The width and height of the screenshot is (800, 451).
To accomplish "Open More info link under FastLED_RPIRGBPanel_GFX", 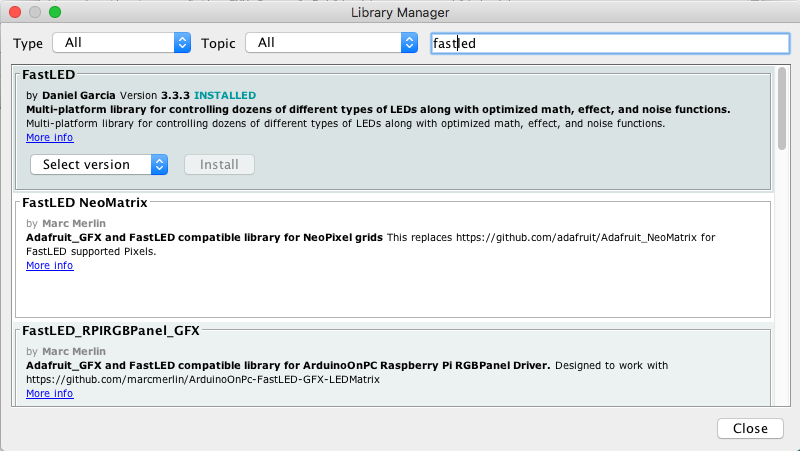I will pyautogui.click(x=50, y=394).
